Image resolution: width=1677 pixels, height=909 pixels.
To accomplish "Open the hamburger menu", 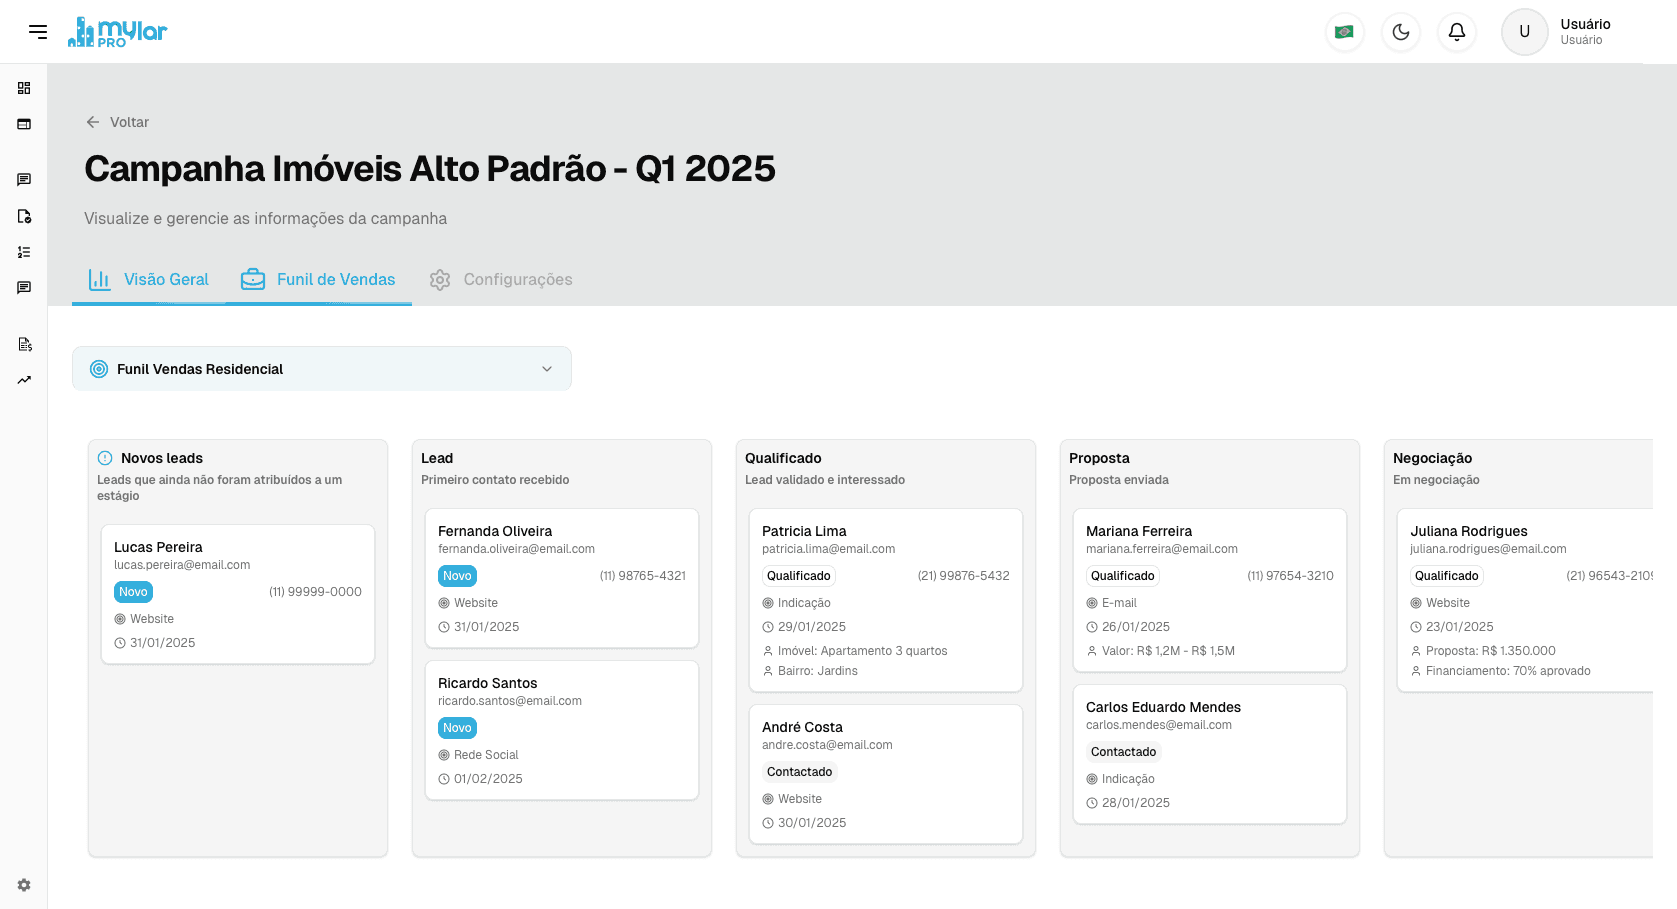I will tap(38, 32).
